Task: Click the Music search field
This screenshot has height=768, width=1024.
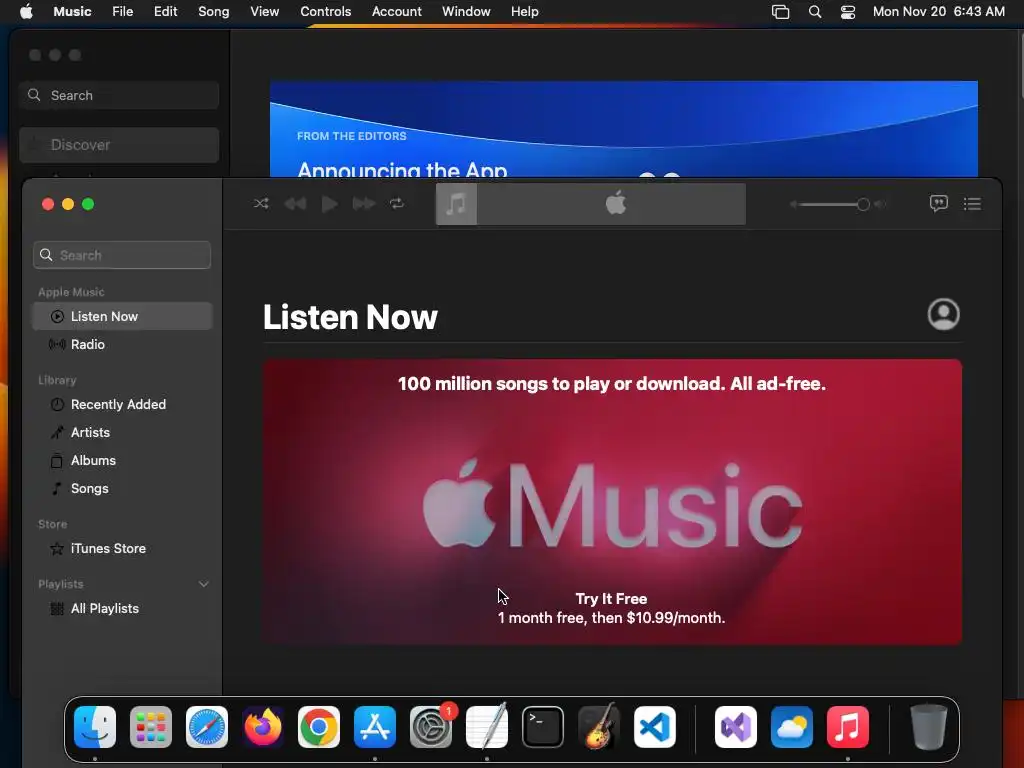Action: pos(122,255)
